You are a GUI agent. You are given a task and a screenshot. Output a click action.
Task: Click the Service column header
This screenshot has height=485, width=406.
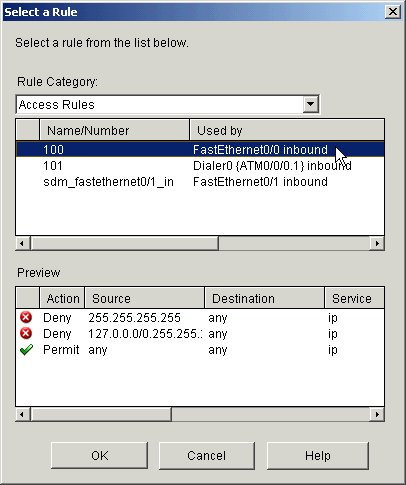click(x=354, y=298)
